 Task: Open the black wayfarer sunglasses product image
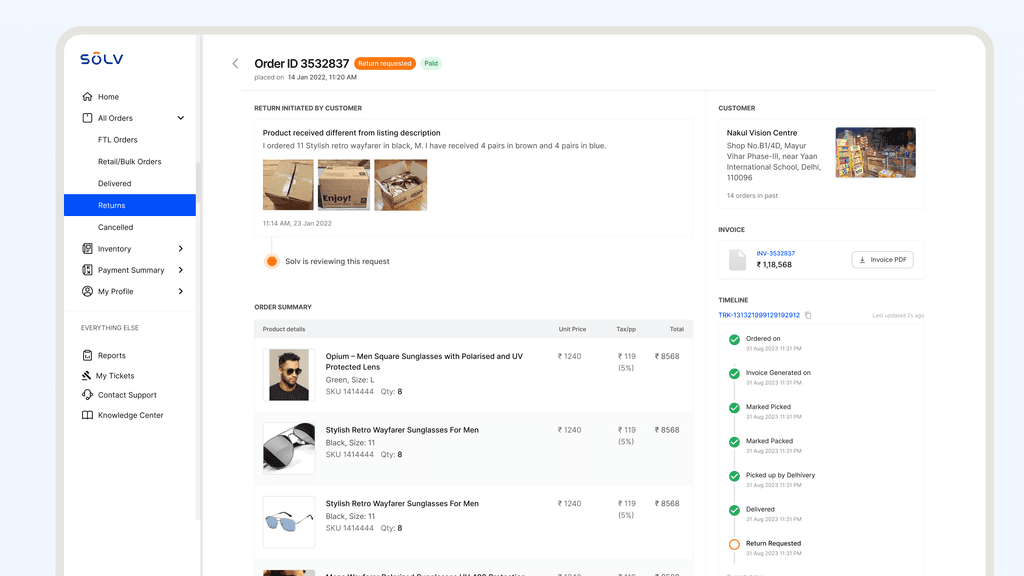pos(289,448)
